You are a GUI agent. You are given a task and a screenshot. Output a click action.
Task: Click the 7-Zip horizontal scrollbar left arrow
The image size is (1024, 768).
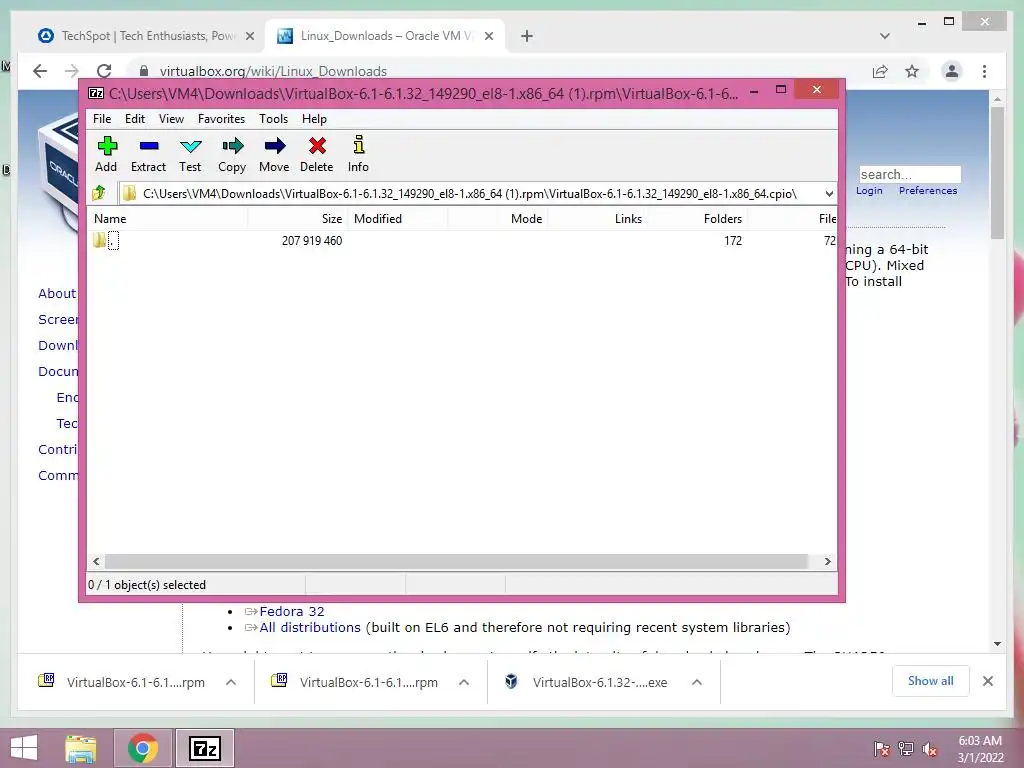96,562
